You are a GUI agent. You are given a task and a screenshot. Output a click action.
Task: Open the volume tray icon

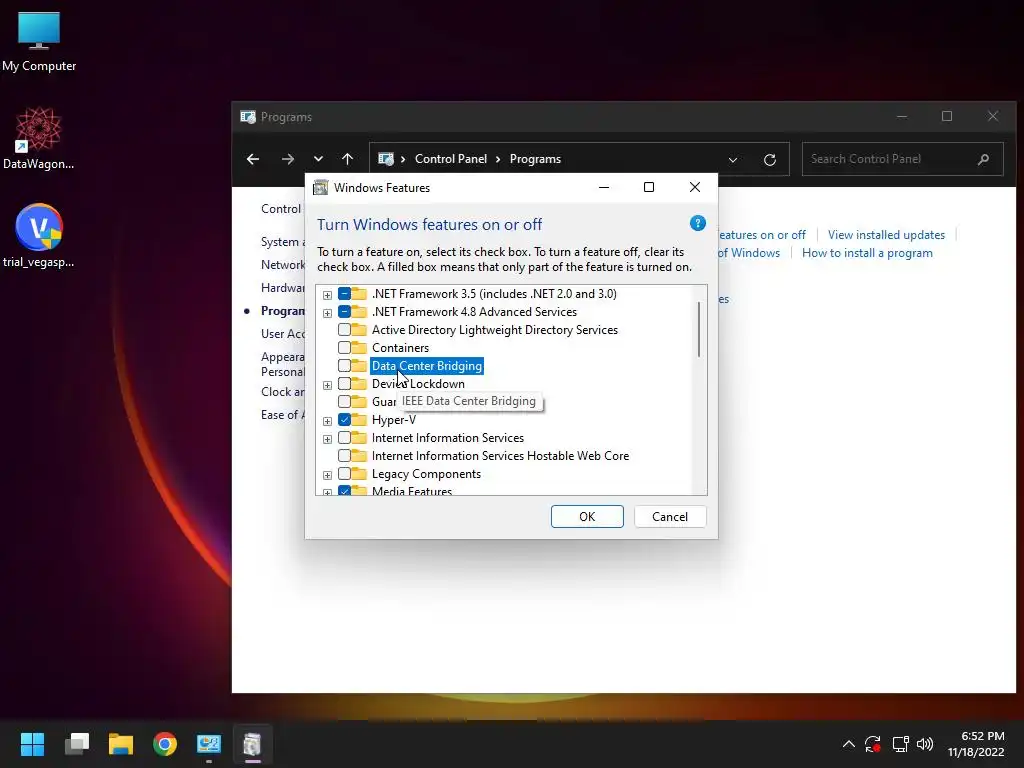(x=925, y=744)
